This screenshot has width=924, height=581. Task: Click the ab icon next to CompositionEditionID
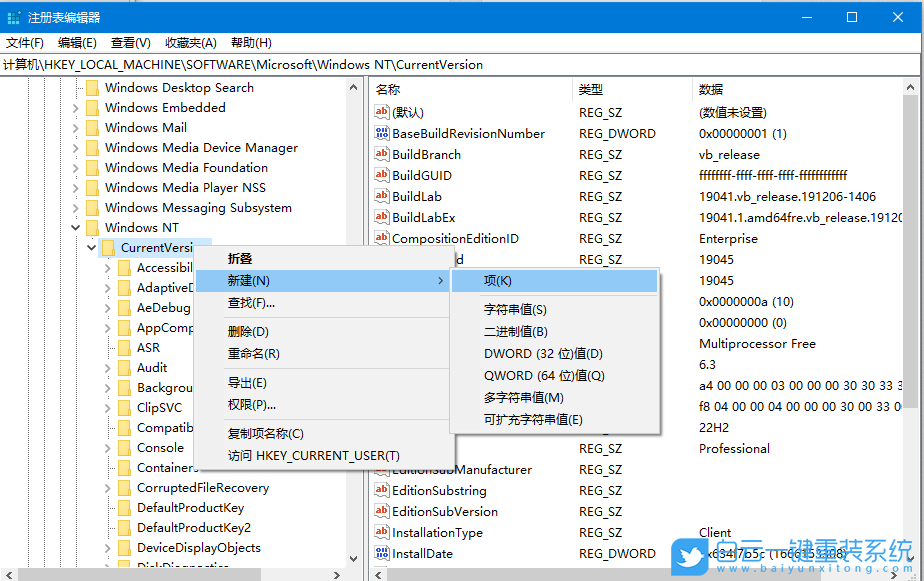coord(383,238)
